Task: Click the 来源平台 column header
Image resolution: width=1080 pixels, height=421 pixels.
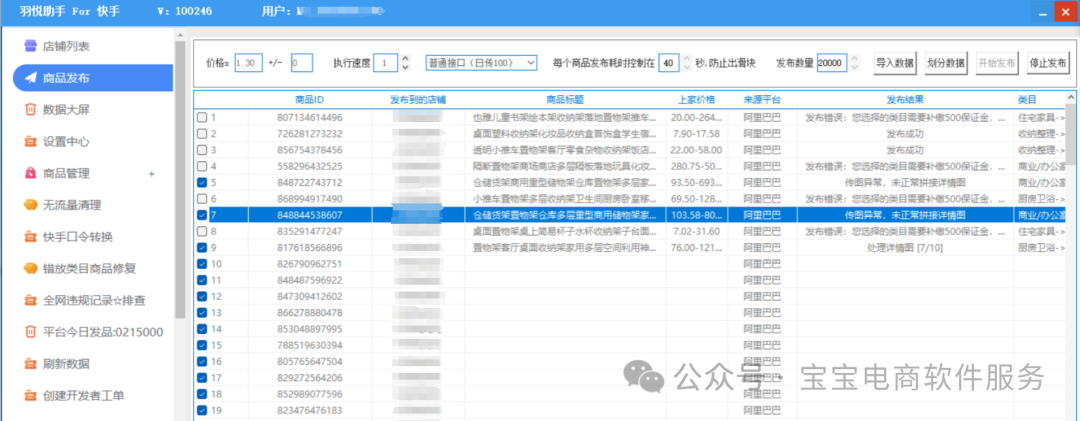Action: [x=762, y=100]
